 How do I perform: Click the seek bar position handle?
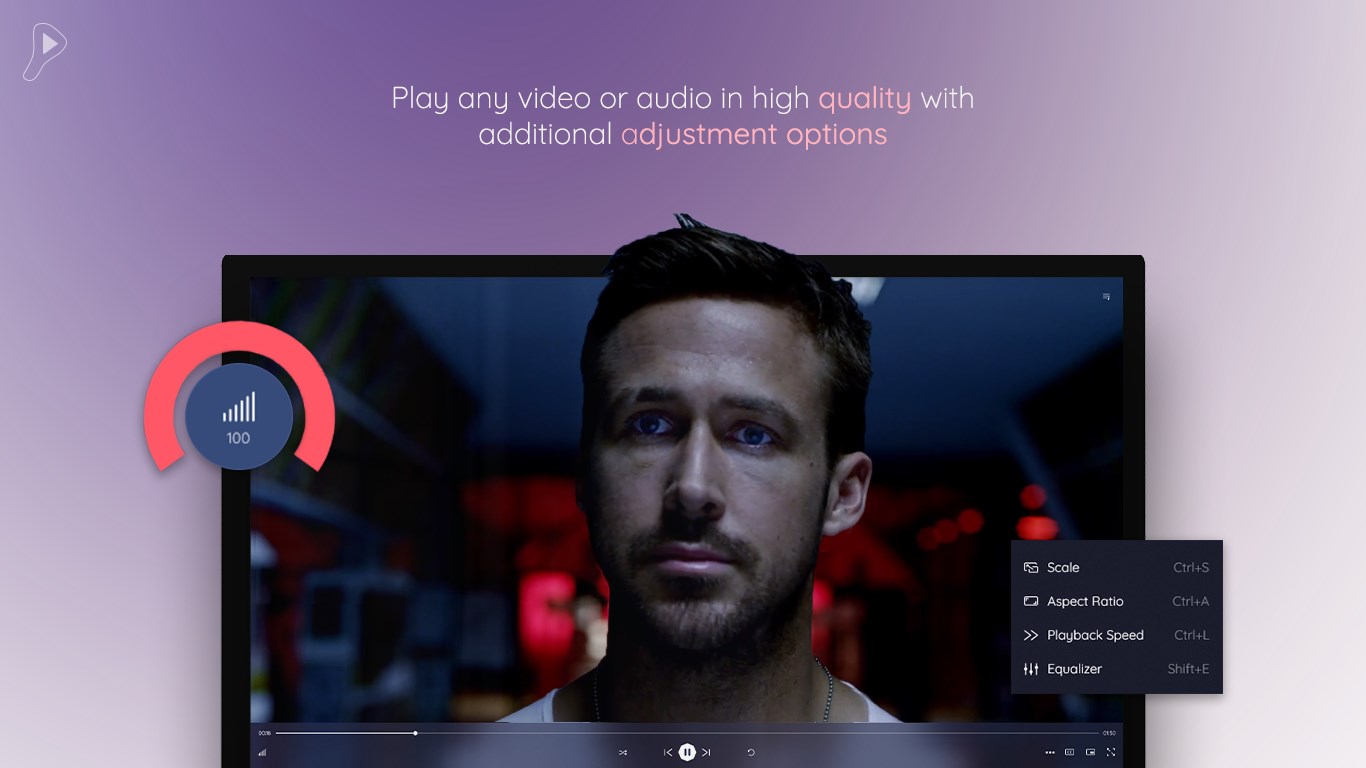point(415,733)
